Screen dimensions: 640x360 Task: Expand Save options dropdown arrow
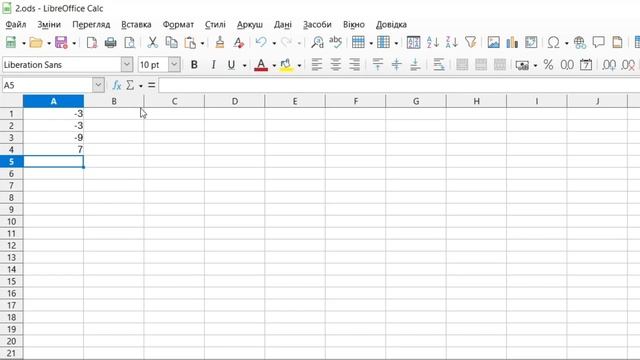point(74,42)
